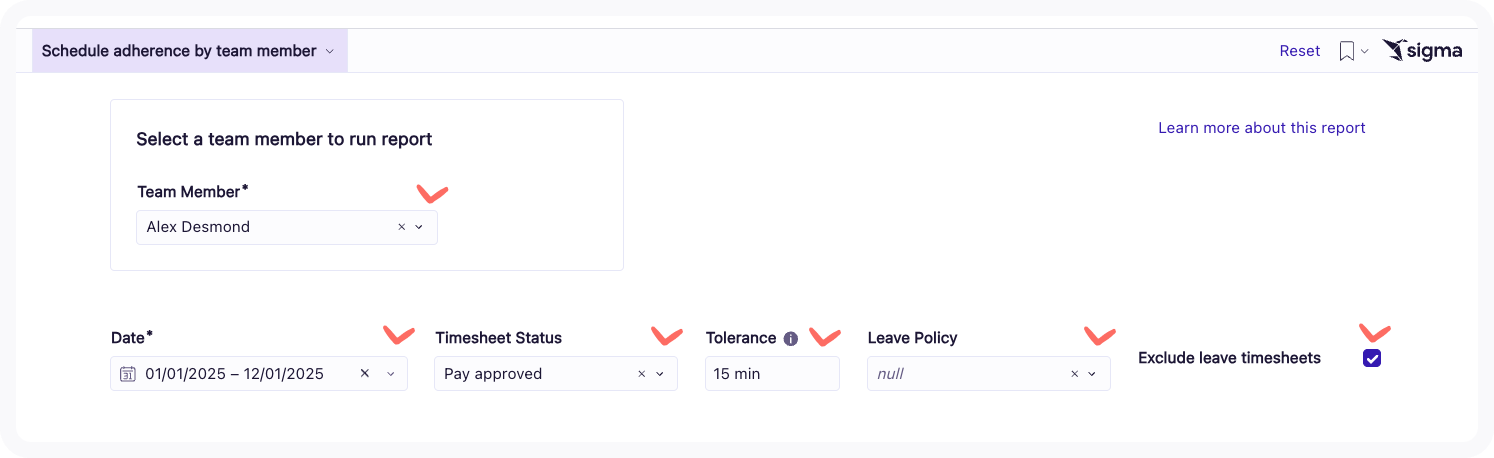Click the Tolerance info icon
The width and height of the screenshot is (1494, 458).
tap(791, 338)
